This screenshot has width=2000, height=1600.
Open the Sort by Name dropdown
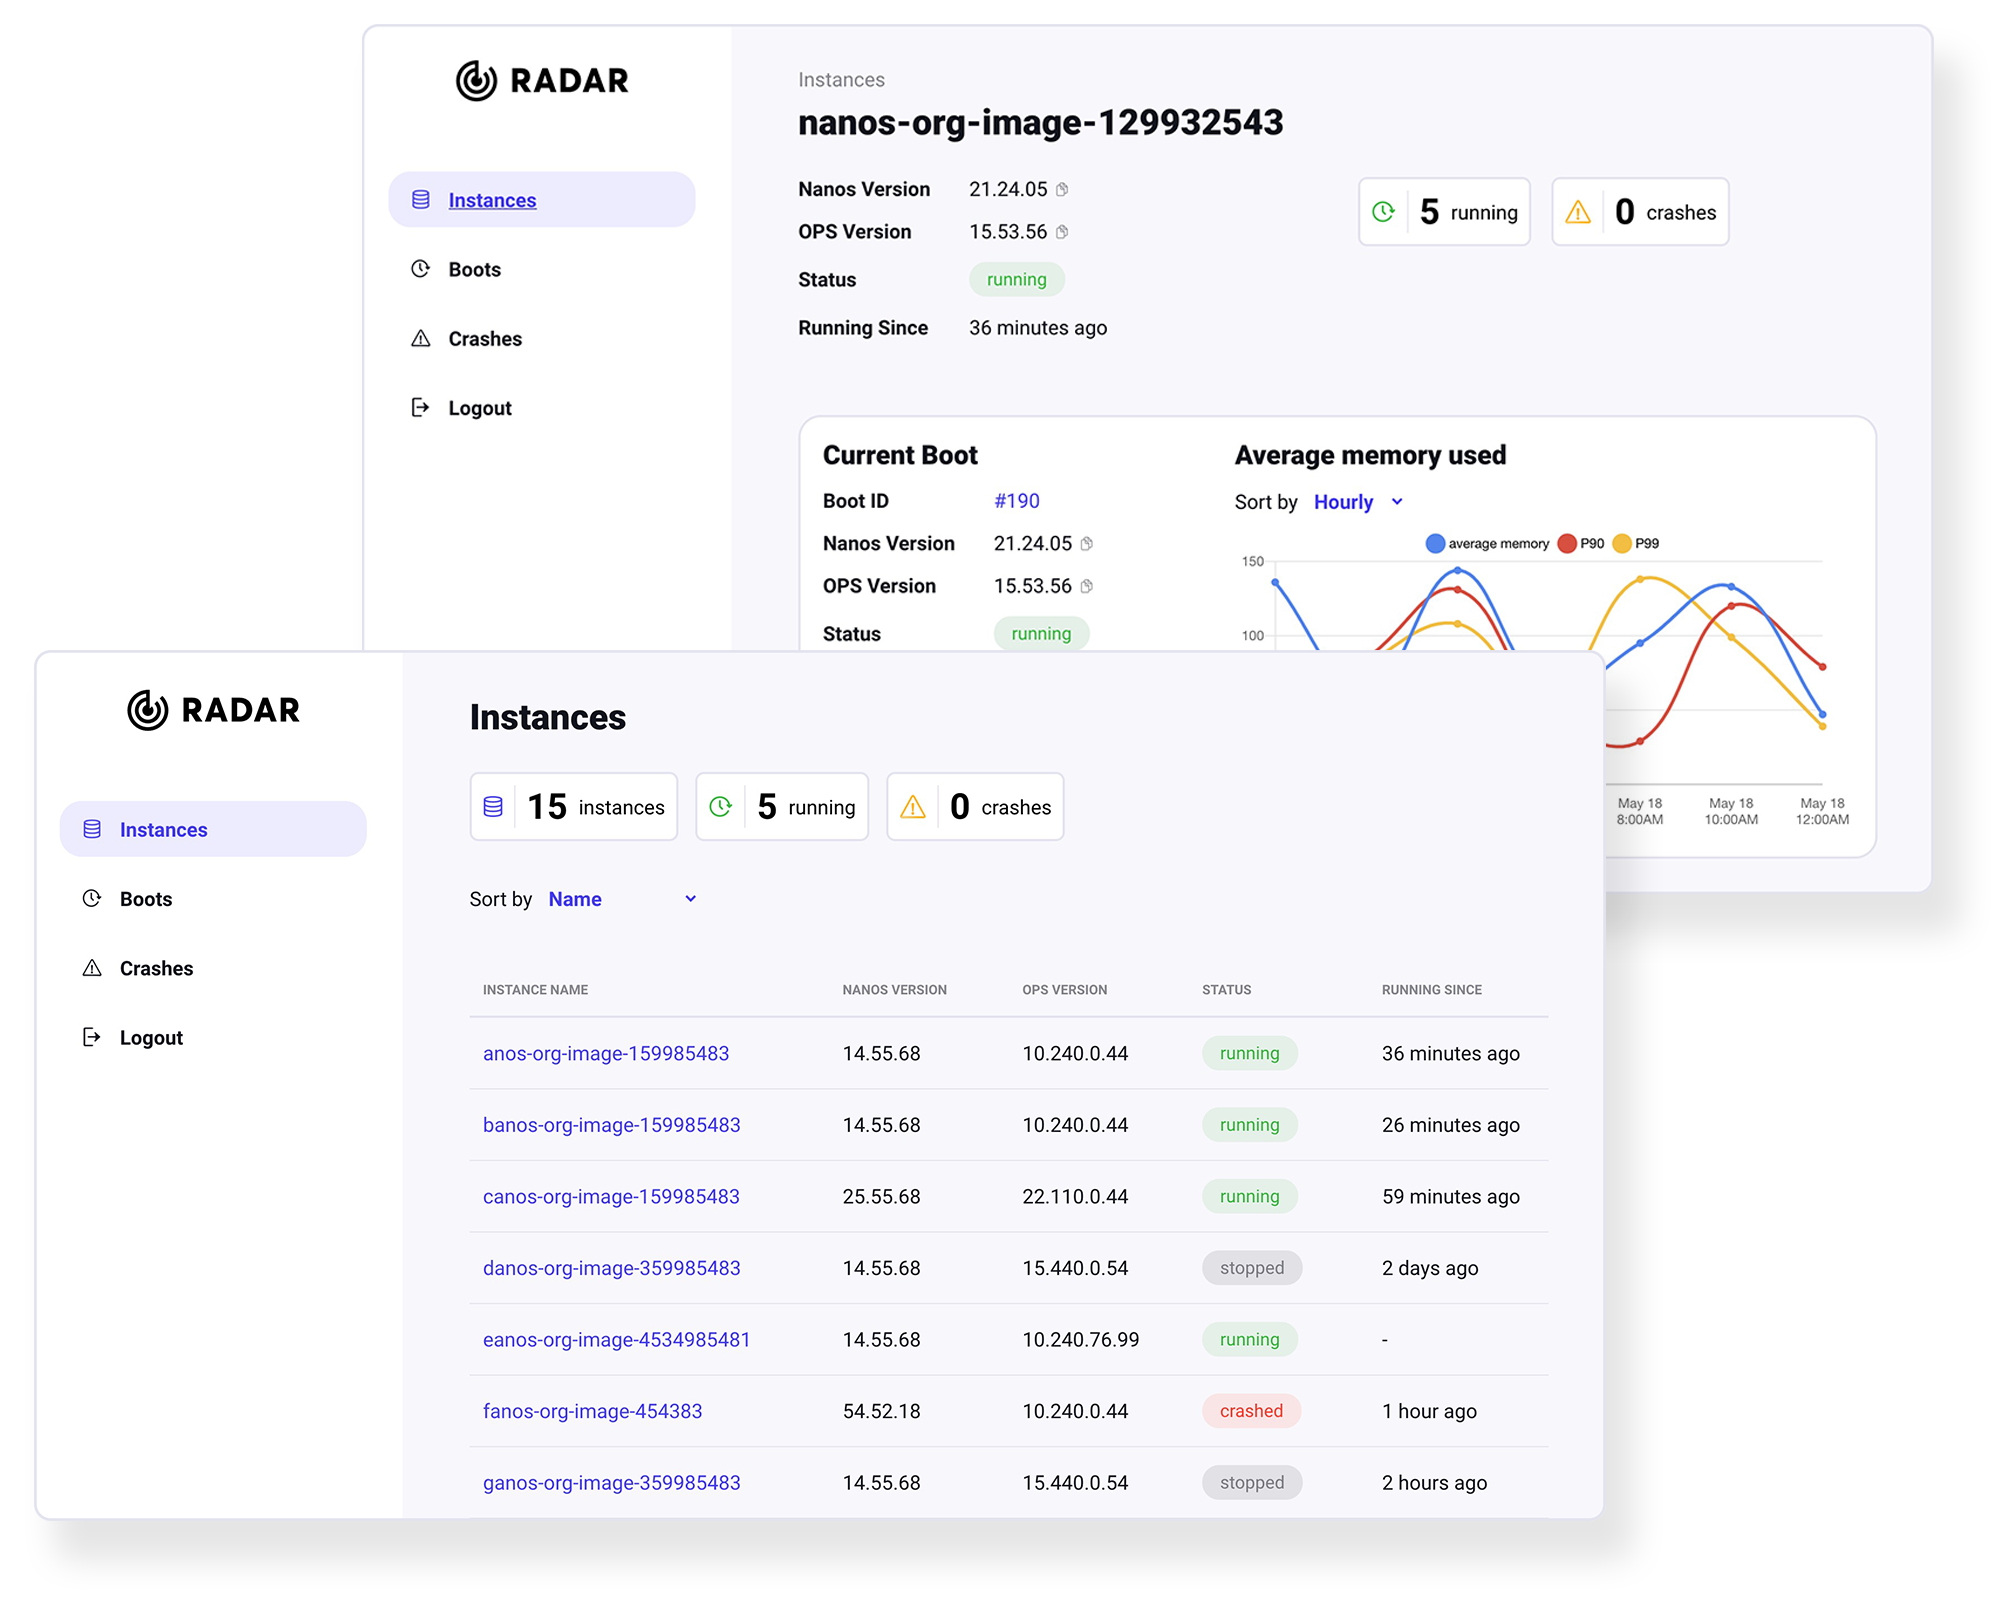tap(622, 899)
